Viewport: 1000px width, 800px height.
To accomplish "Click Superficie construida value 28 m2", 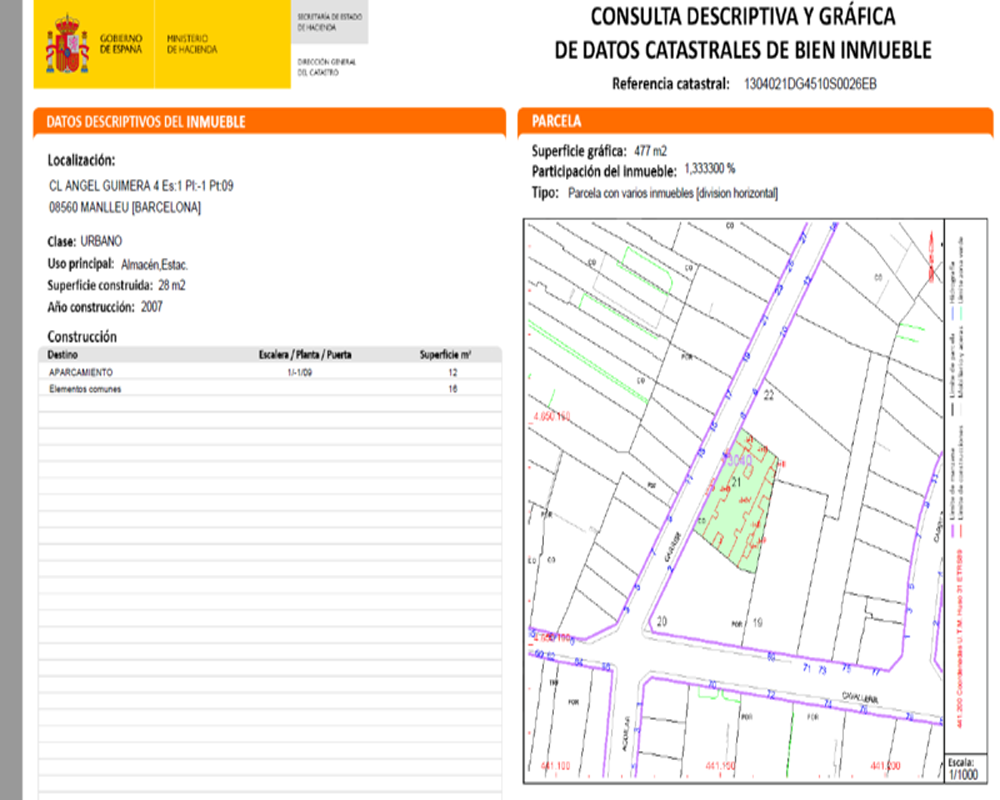I will coord(172,285).
